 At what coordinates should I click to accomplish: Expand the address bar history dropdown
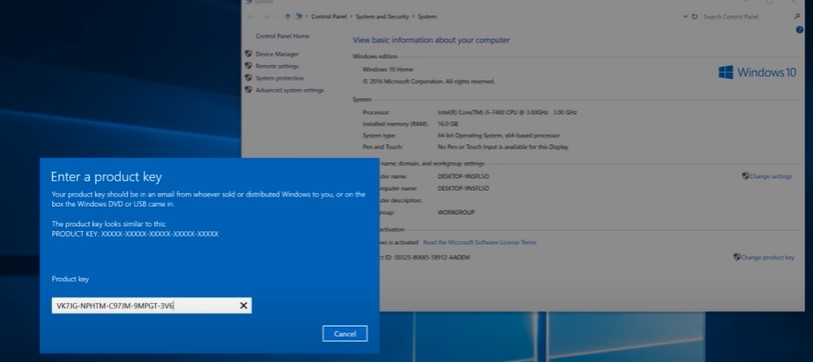click(685, 17)
